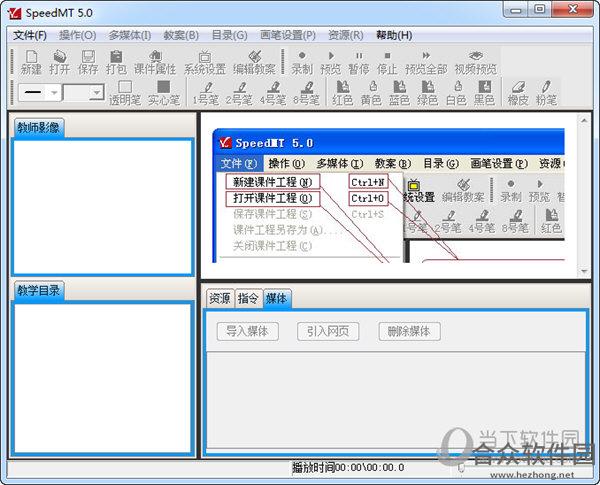Click inside the 教师影像 video area
Screen dimensions: 600x485
coord(103,207)
